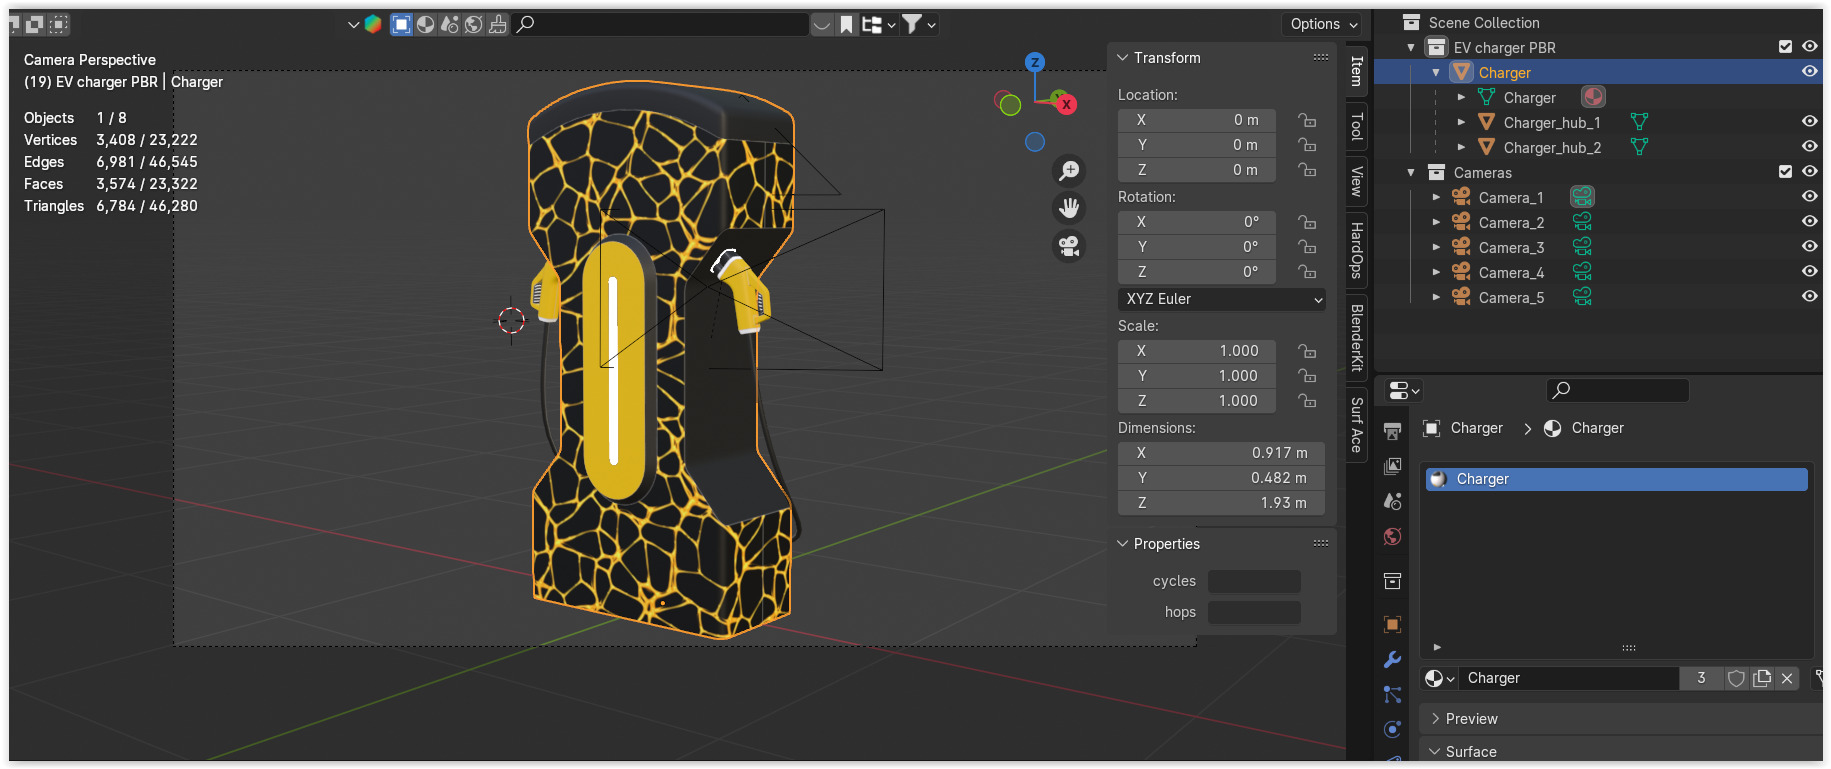Open the orange Object properties tab

[1392, 625]
